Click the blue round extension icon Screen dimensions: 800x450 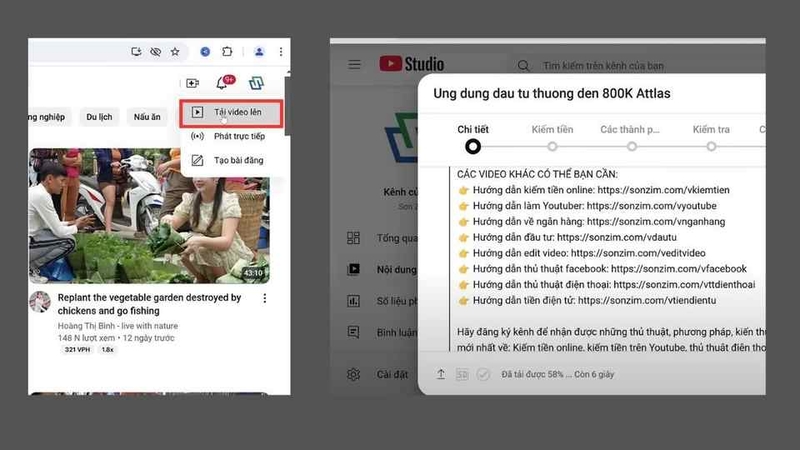coord(205,52)
